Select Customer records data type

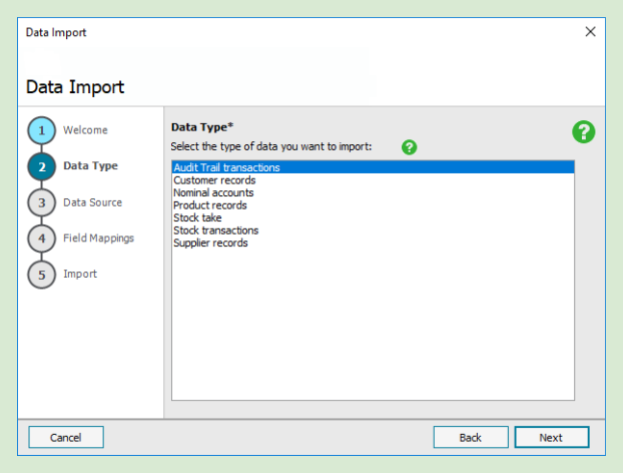point(214,181)
